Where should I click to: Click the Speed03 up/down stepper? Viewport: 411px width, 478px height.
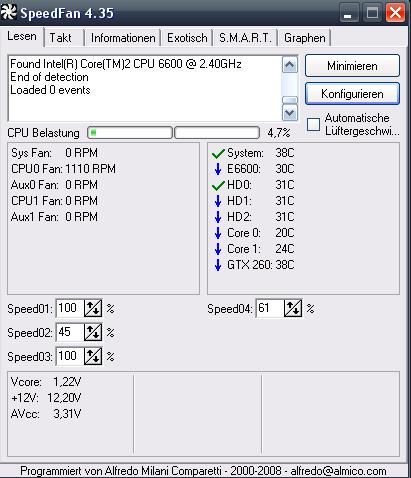point(93,356)
